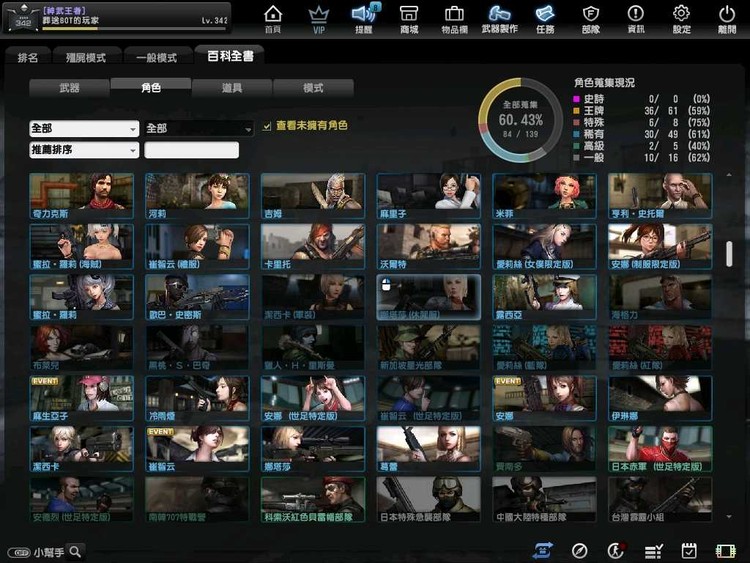Switch to the 殭屍模式 tab

[x=86, y=57]
